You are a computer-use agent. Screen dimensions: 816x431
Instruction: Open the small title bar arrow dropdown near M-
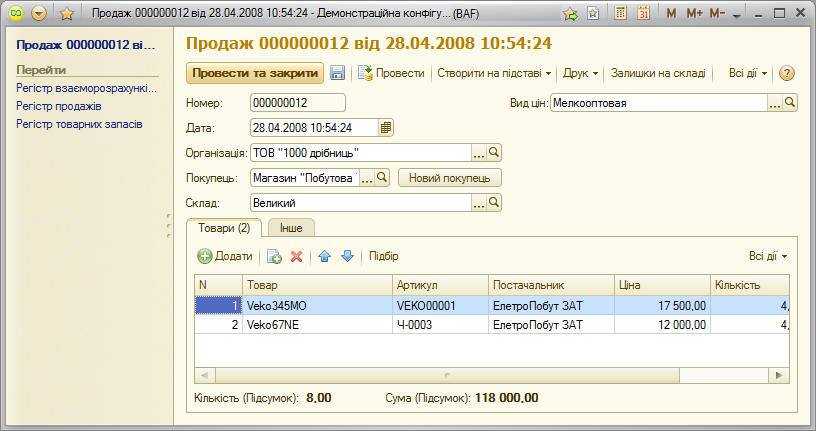tap(736, 16)
